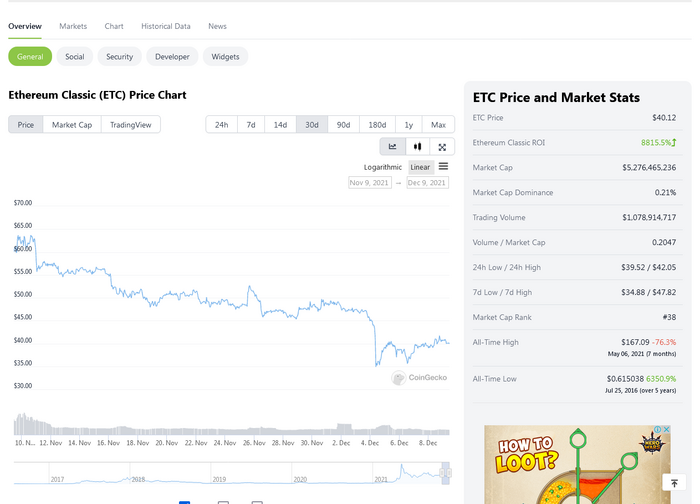This screenshot has width=700, height=504.
Task: Click the scroll-to-top arrow button
Action: 675,483
